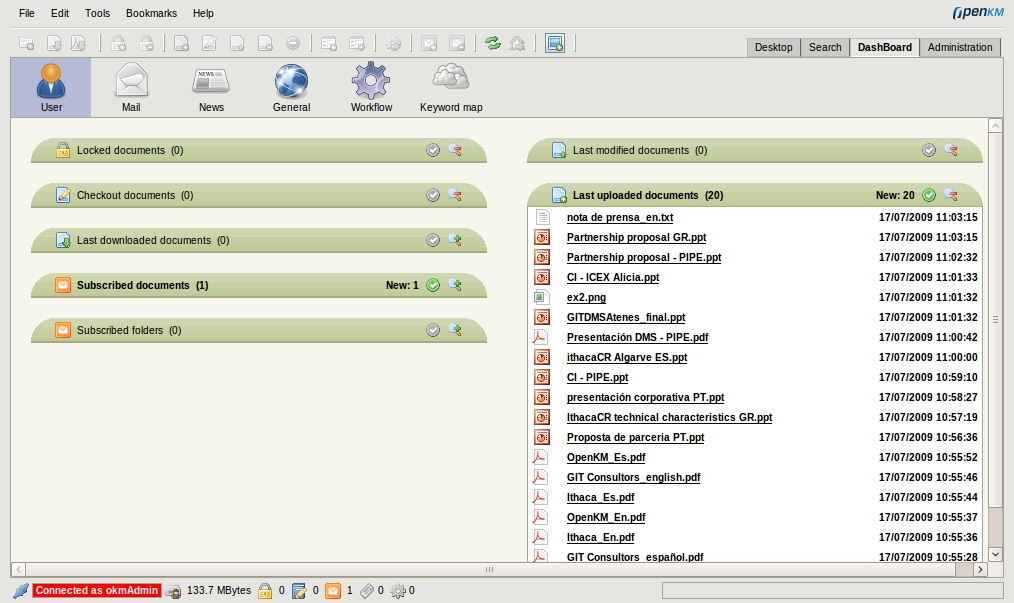Click the vertical scrollbar down arrow
This screenshot has height=603, width=1014.
tap(995, 554)
